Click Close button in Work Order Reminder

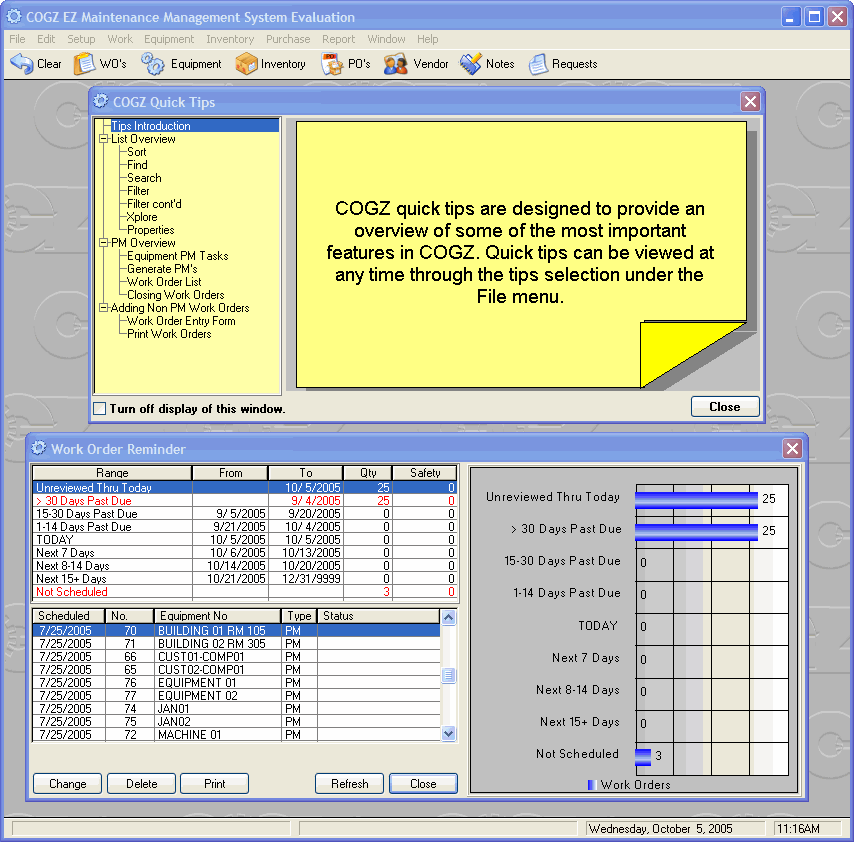[423, 784]
